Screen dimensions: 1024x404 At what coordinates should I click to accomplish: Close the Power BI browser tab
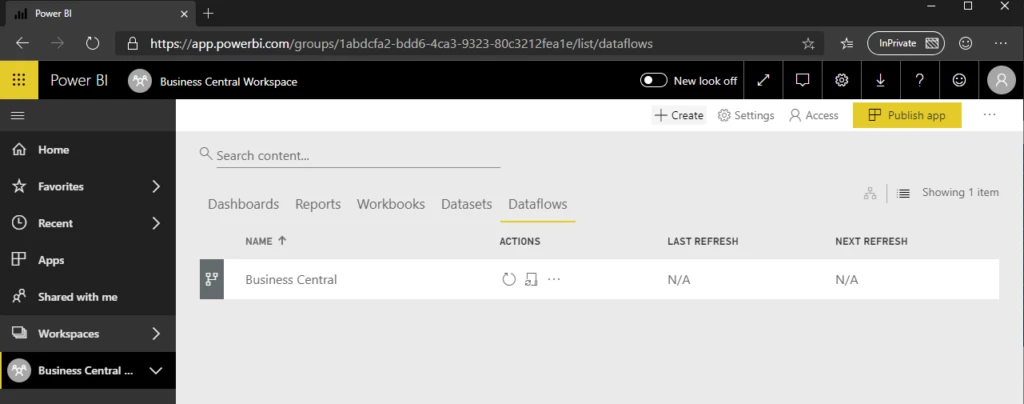click(184, 13)
